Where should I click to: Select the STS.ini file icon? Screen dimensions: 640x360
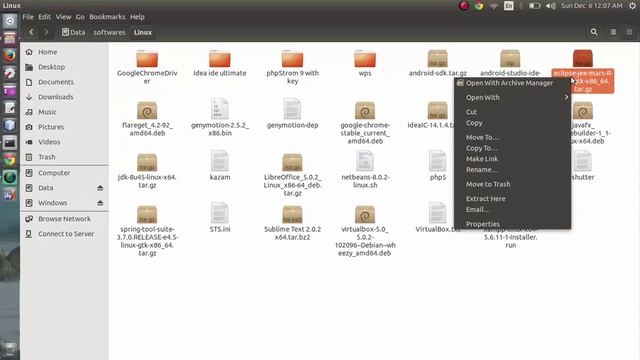220,213
